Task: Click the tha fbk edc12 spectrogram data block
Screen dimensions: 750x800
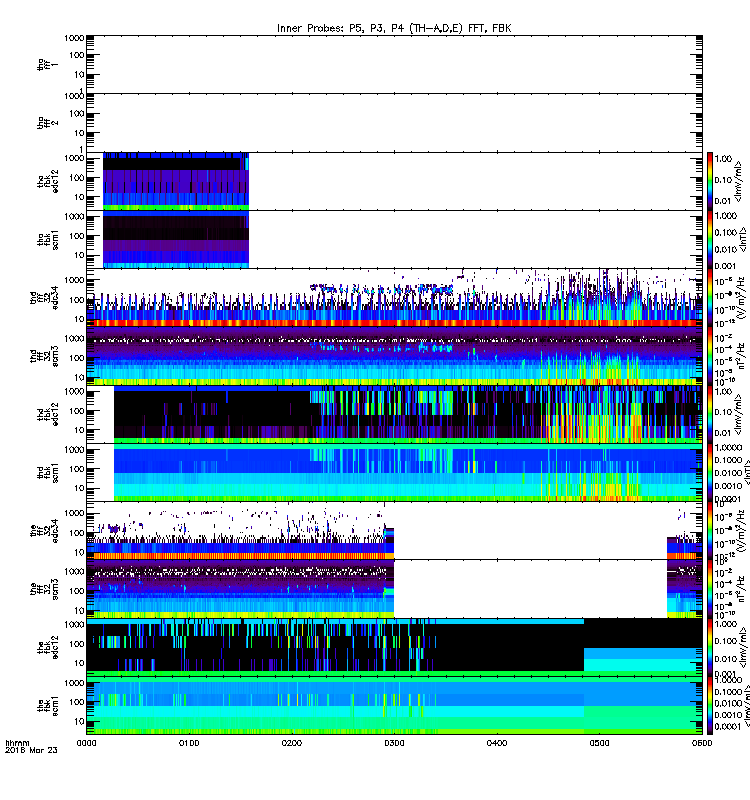Action: click(x=176, y=181)
